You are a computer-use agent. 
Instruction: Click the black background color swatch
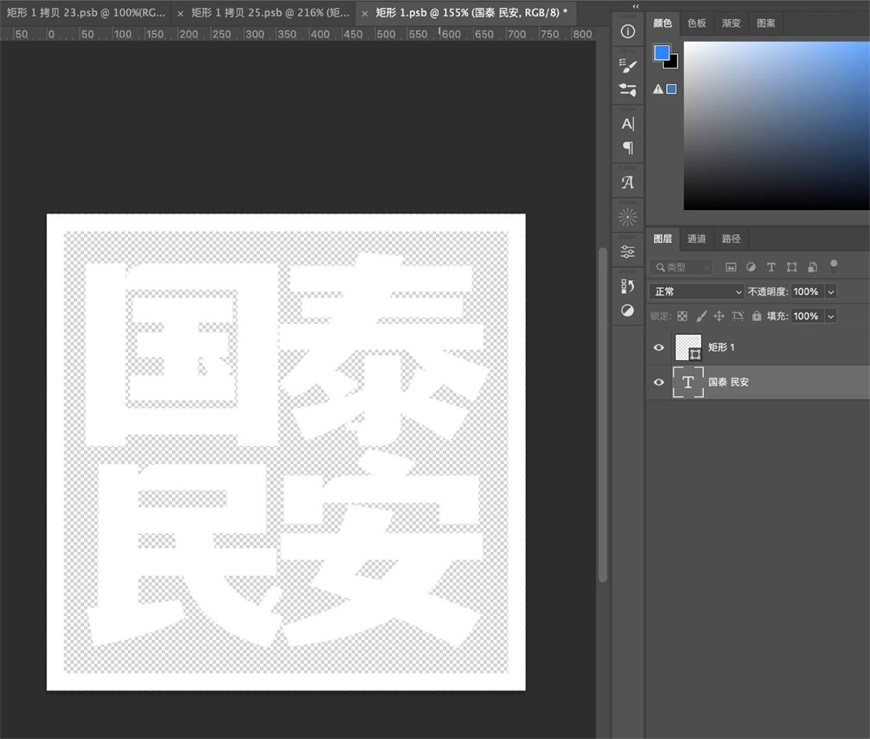pos(673,63)
